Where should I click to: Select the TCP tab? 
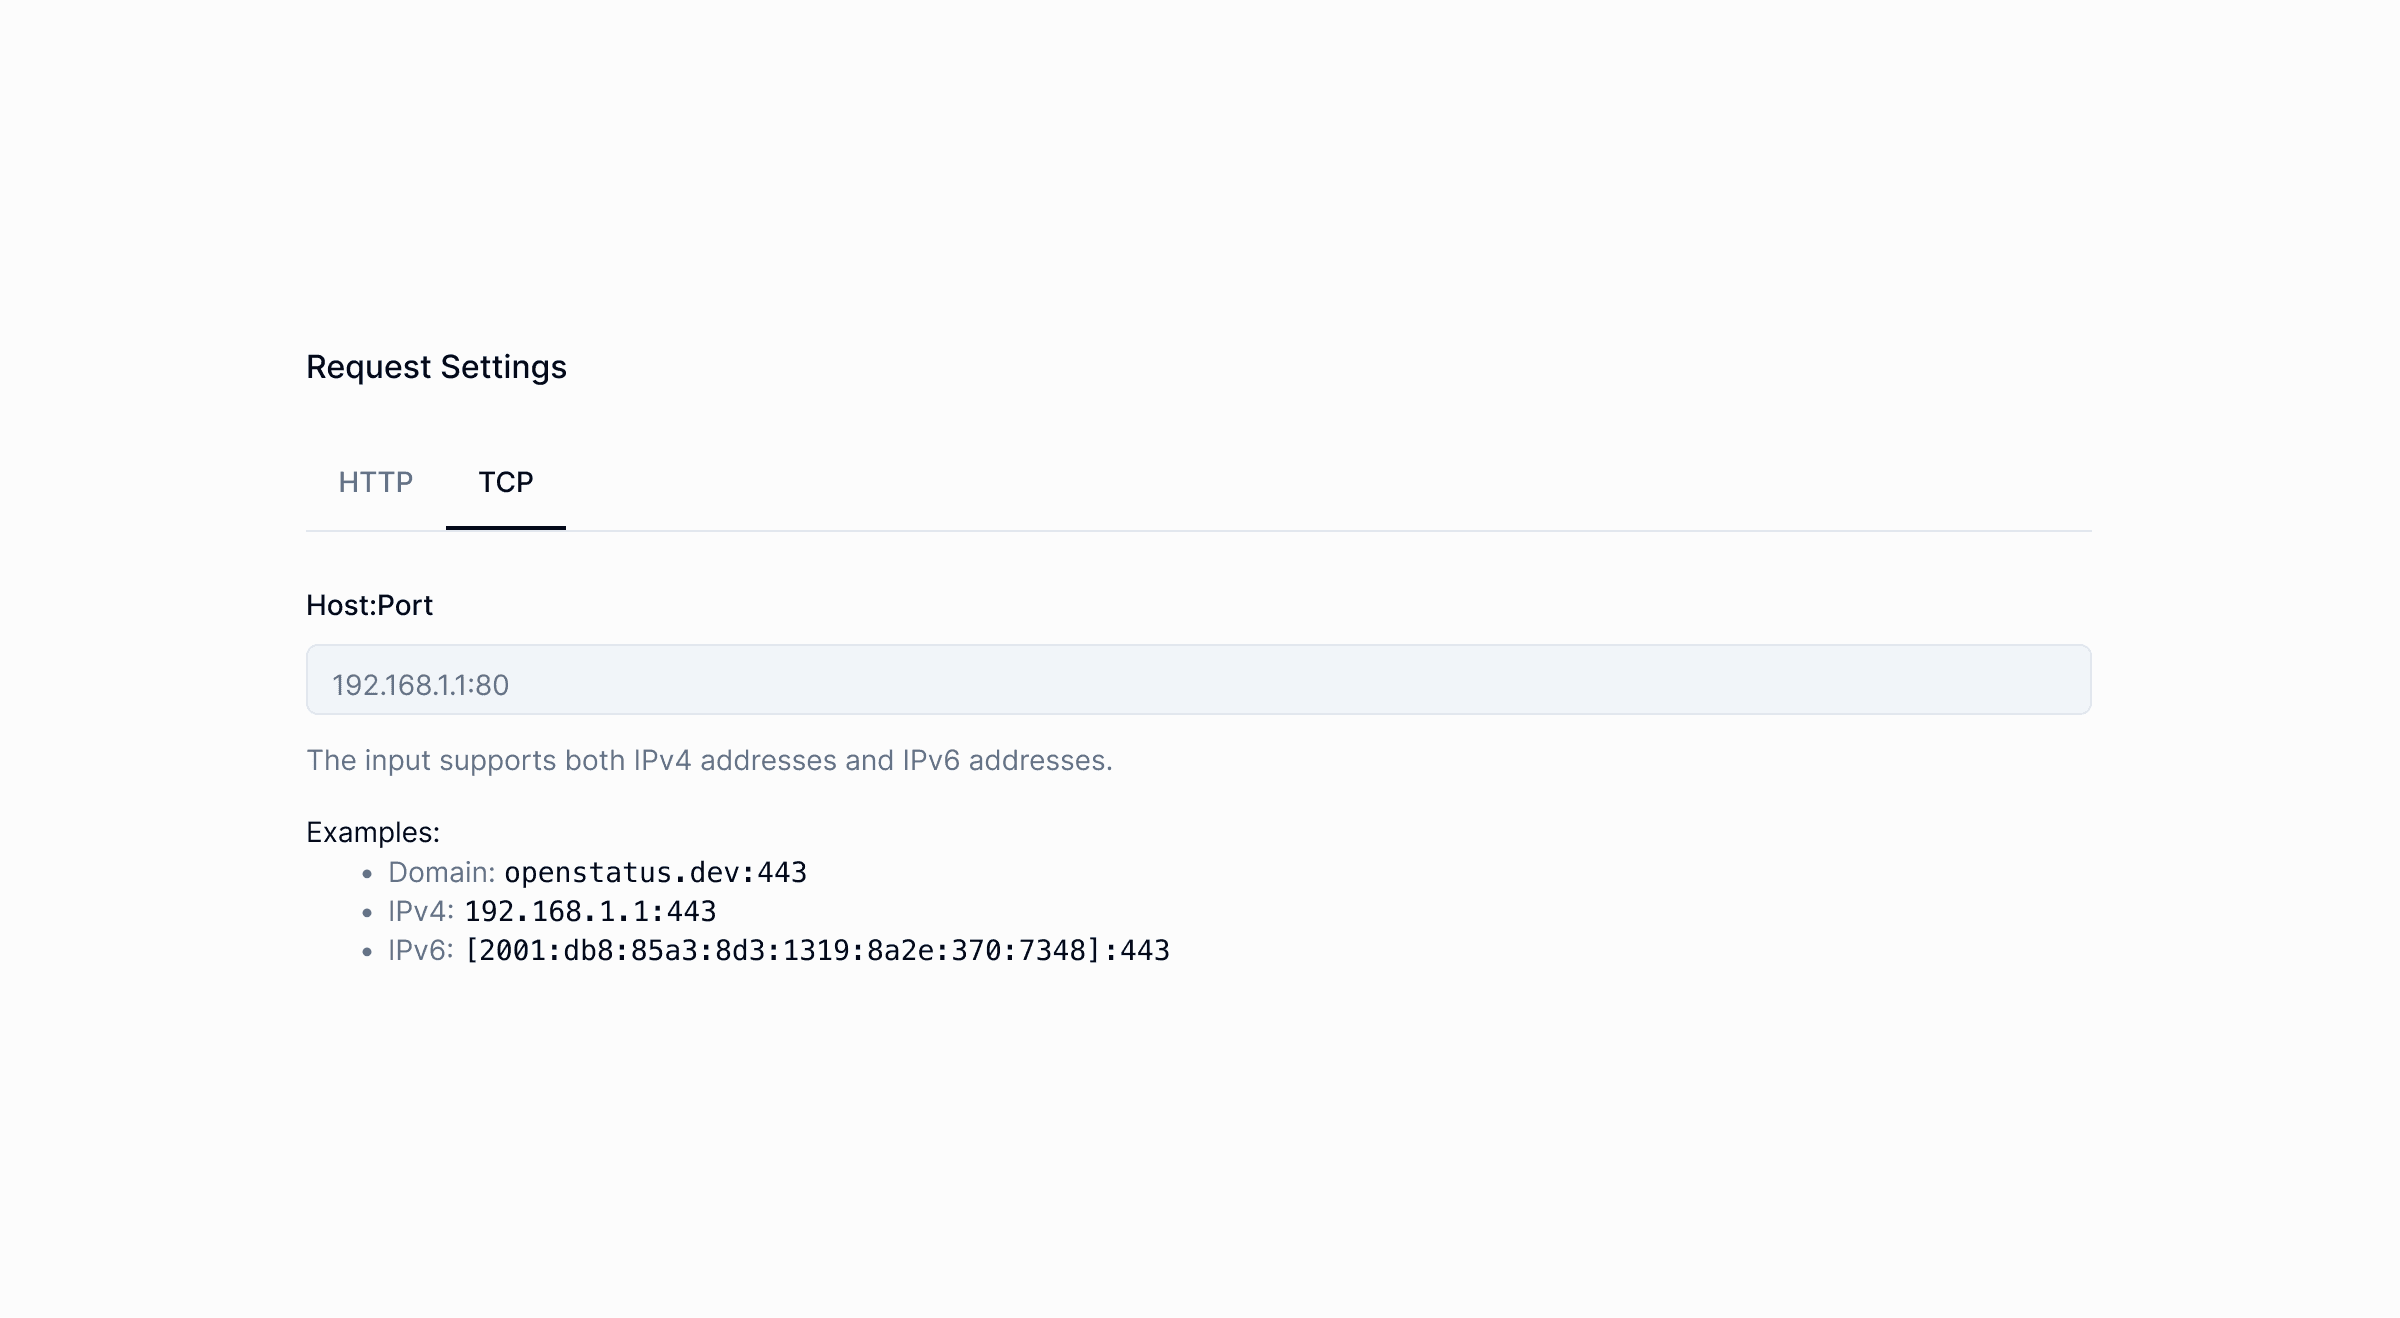coord(505,483)
